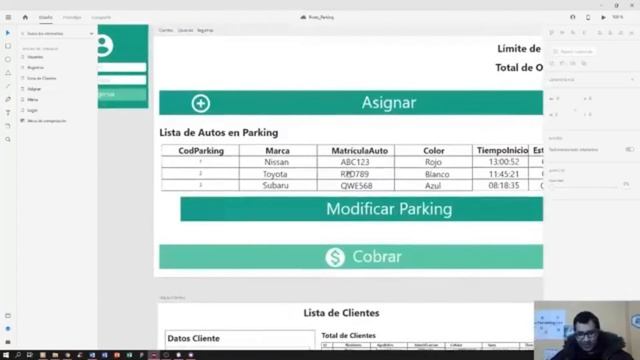This screenshot has width=640, height=360.
Task: Select the Asignar artboard layer
Action: pyautogui.click(x=34, y=89)
